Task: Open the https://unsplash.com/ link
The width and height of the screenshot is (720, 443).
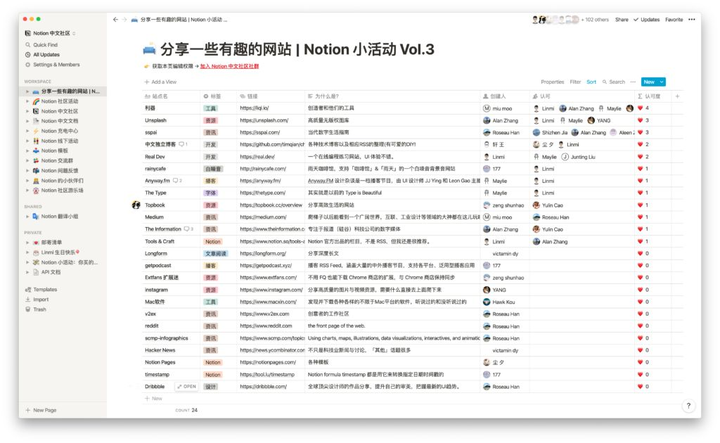Action: (264, 121)
